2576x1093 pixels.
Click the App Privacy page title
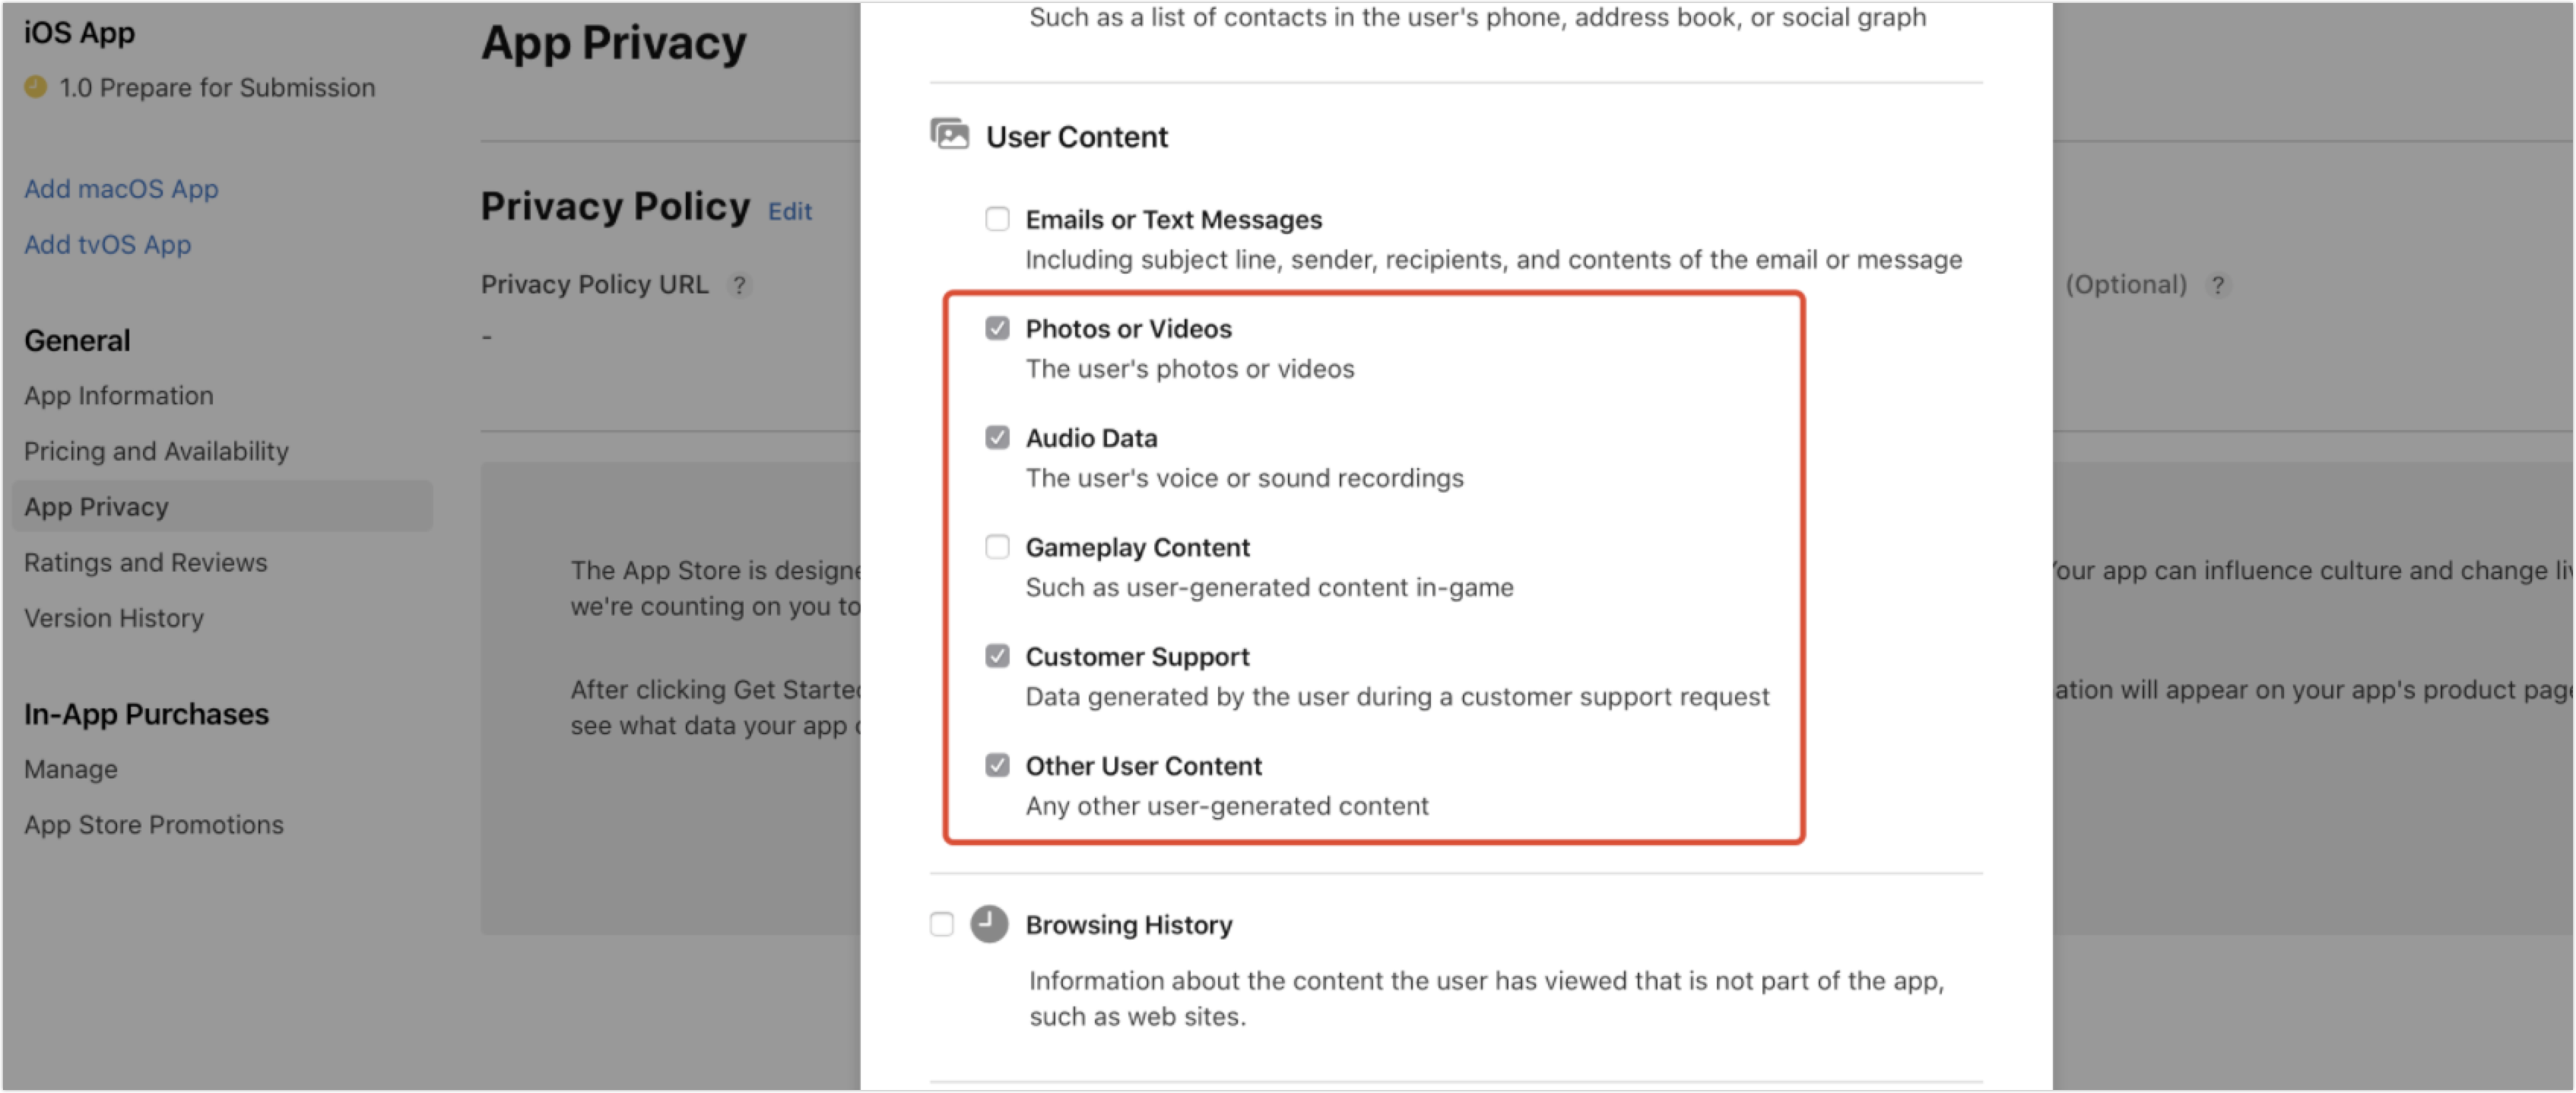click(613, 43)
